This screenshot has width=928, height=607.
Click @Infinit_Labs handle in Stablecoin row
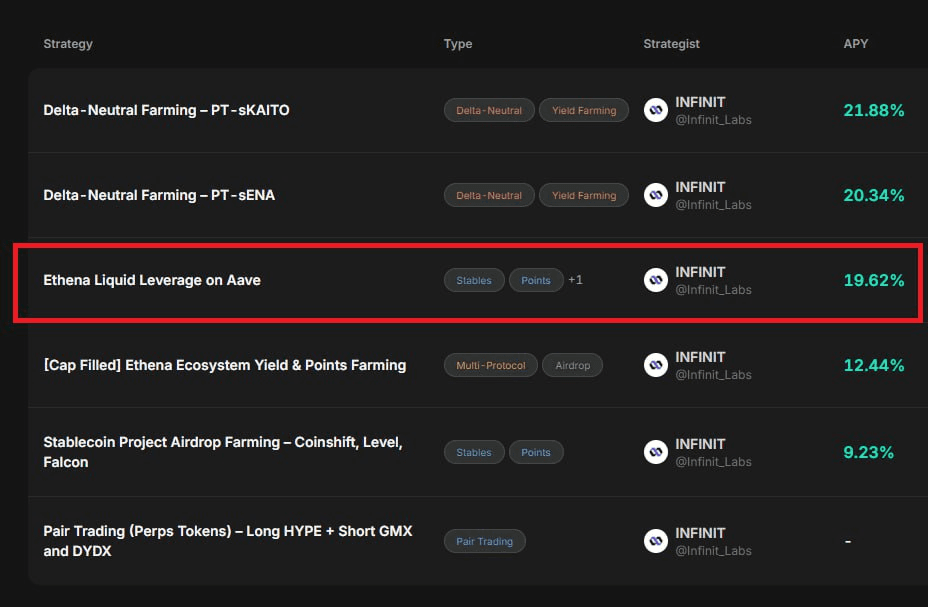(713, 462)
